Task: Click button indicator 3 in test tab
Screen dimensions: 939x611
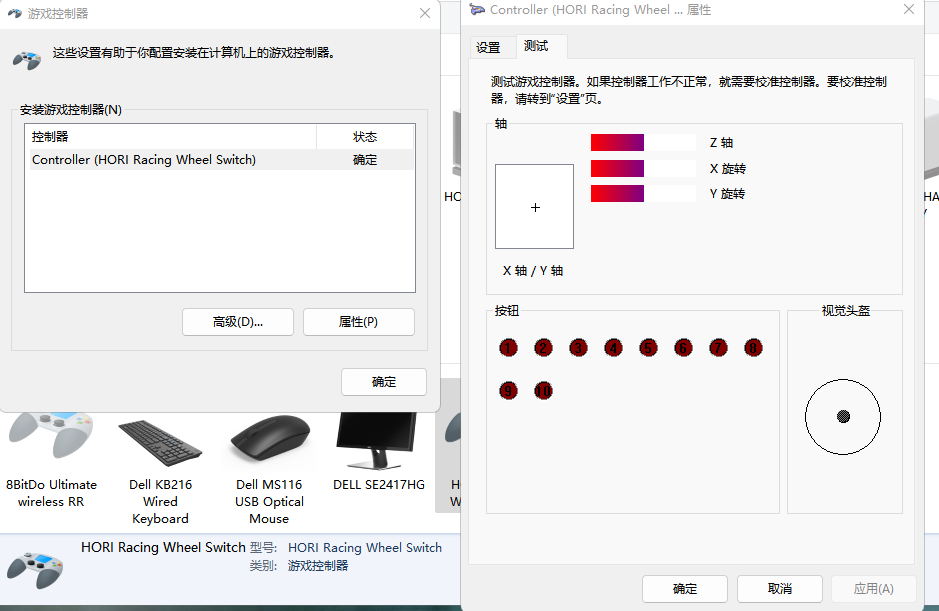Action: pyautogui.click(x=578, y=348)
